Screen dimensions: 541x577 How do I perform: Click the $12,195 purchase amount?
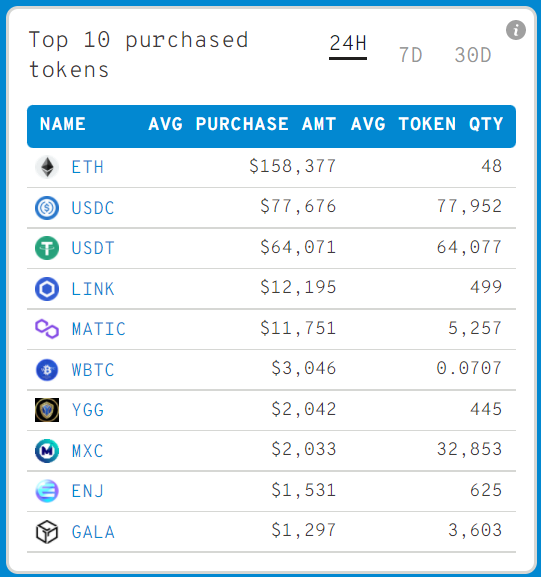point(298,287)
